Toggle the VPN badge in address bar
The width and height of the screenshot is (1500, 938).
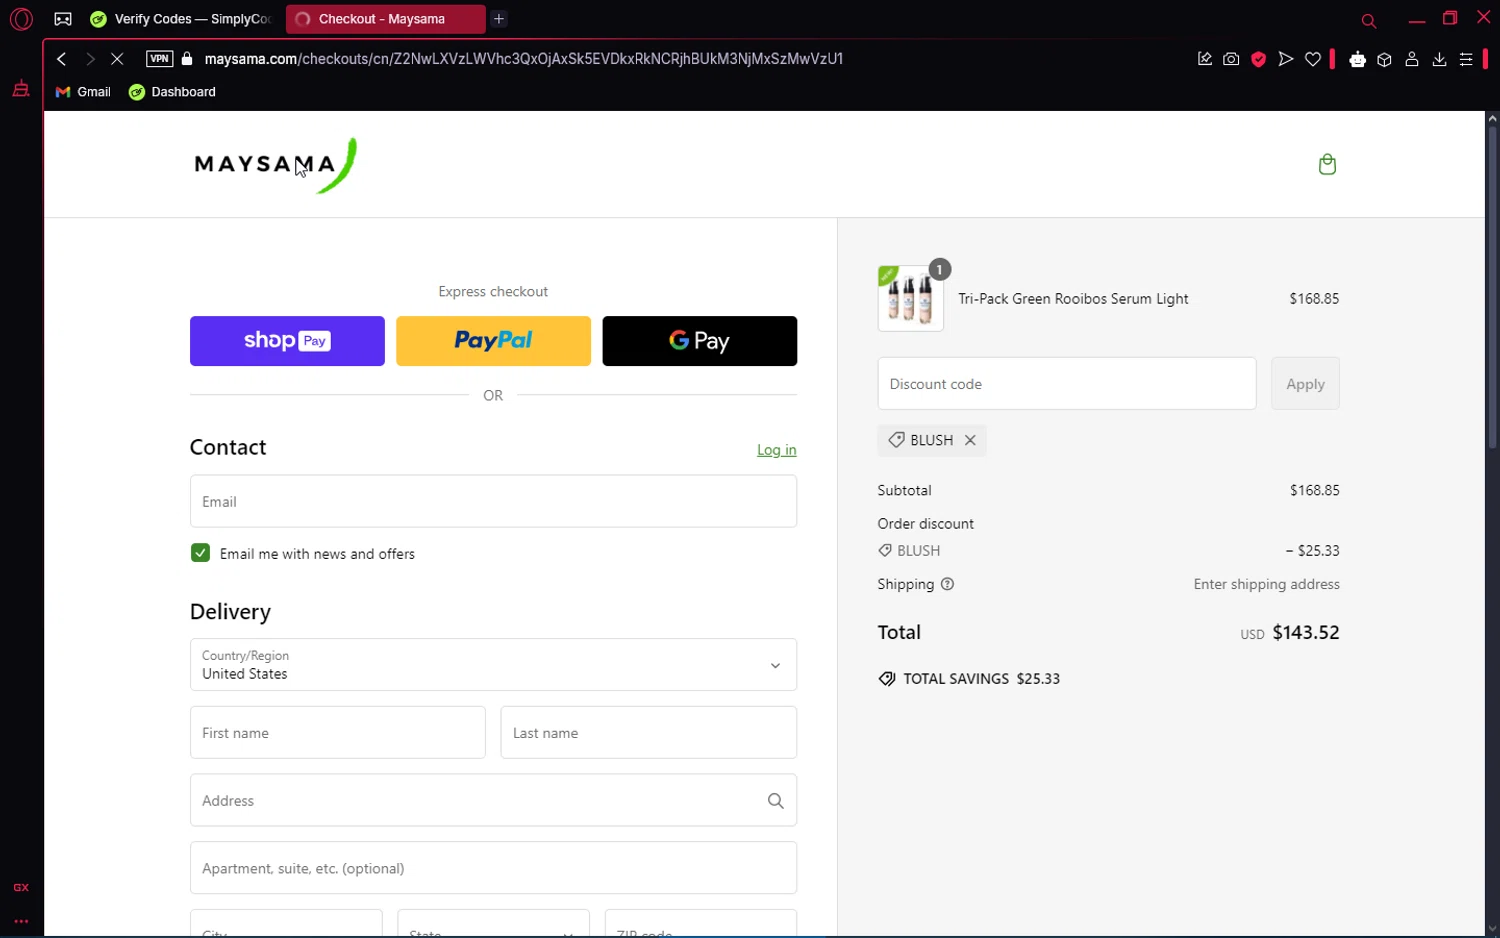point(159,59)
